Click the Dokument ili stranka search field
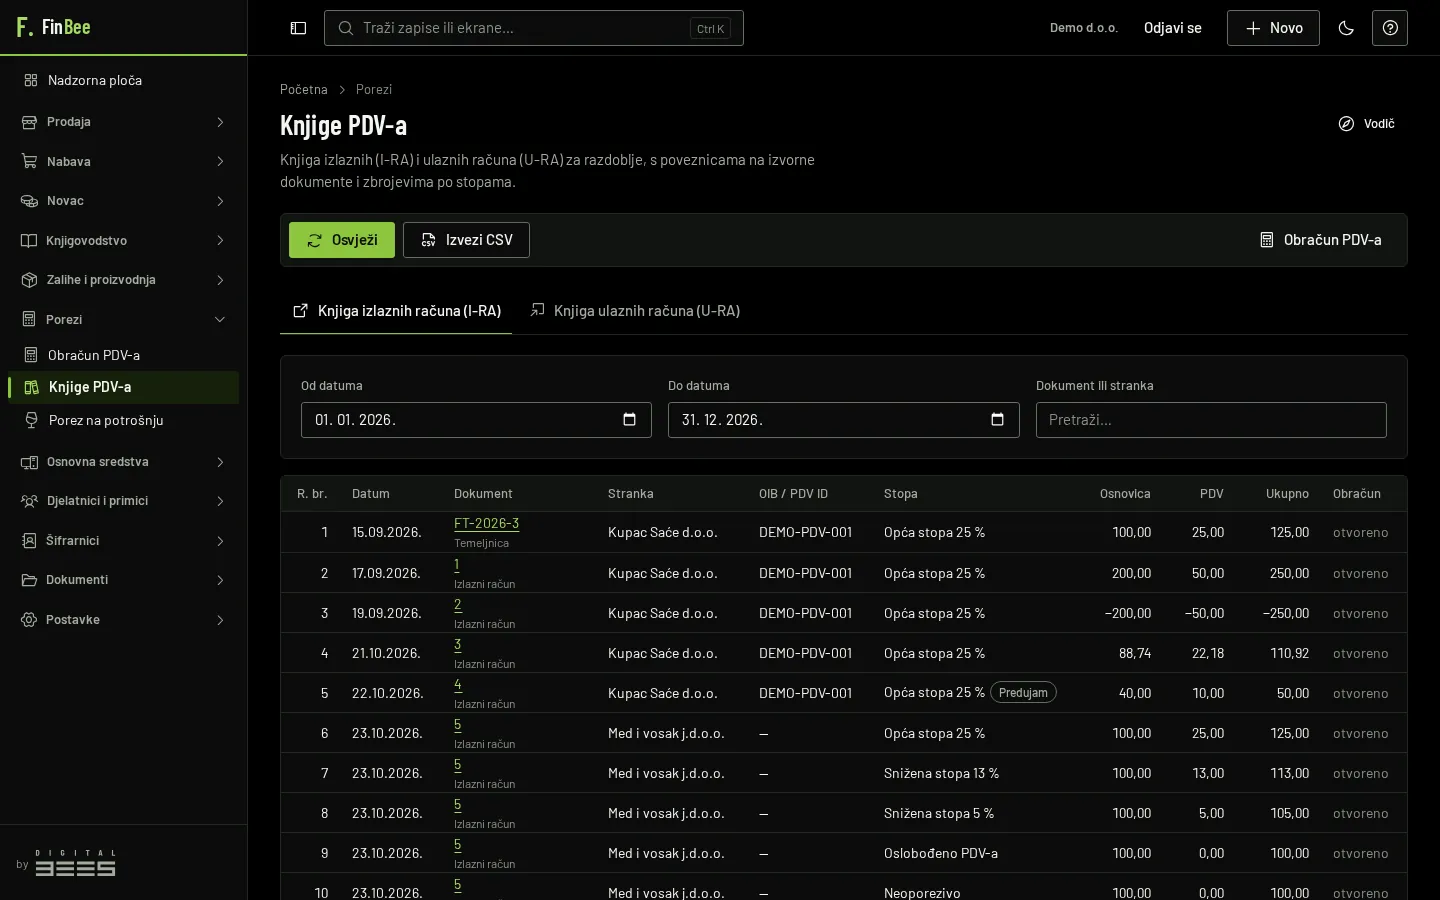 click(x=1211, y=420)
